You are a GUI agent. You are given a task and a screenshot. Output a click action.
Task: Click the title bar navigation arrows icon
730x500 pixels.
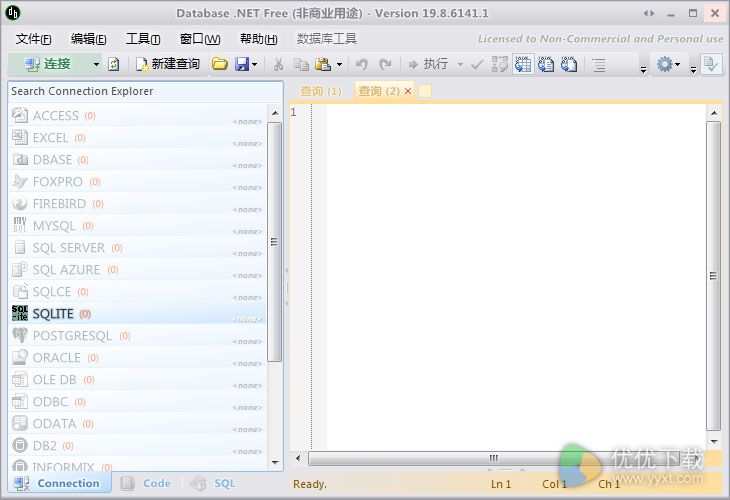[649, 13]
